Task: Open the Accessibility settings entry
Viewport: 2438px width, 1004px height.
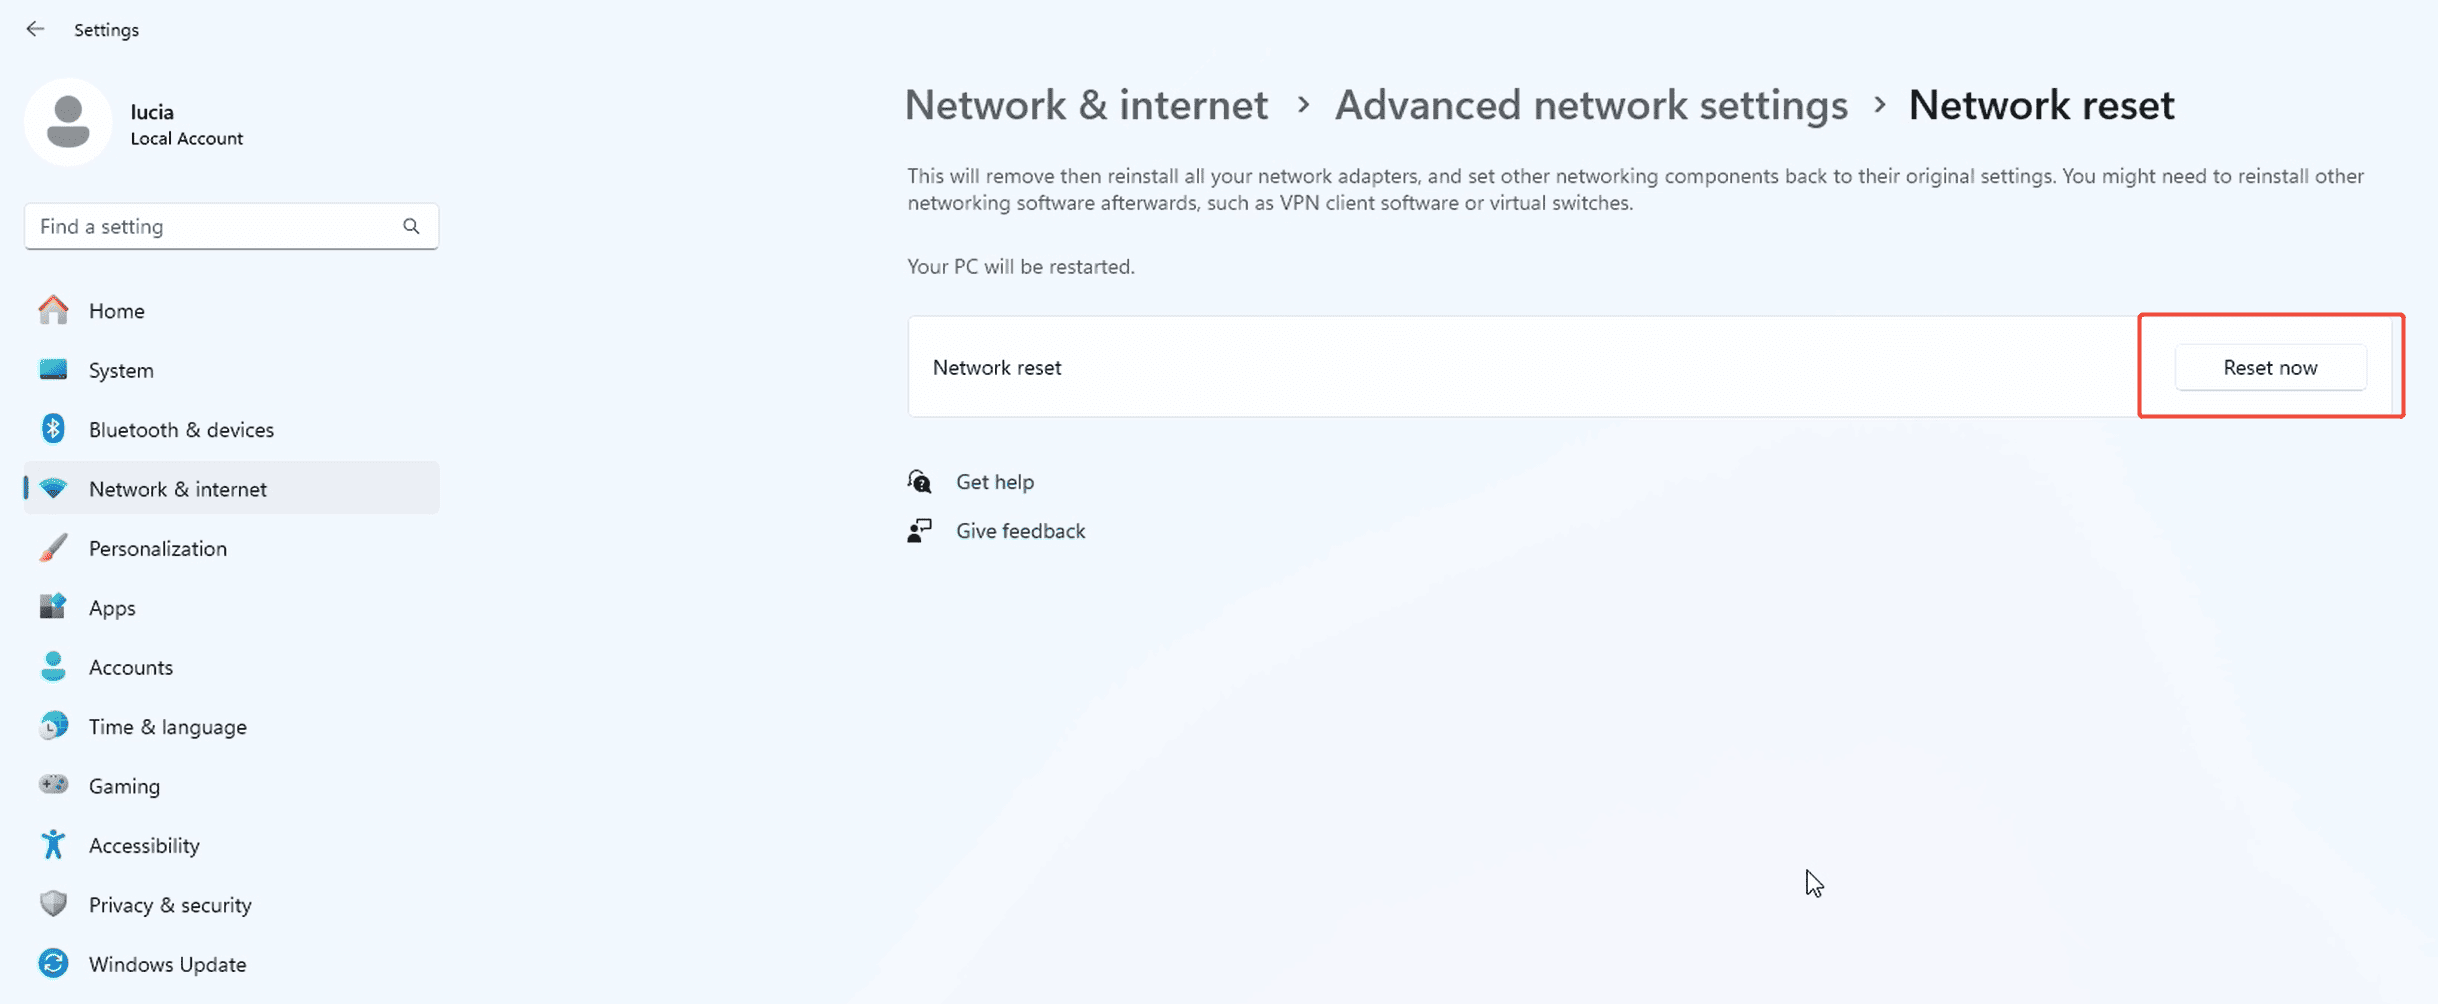Action: pyautogui.click(x=143, y=845)
